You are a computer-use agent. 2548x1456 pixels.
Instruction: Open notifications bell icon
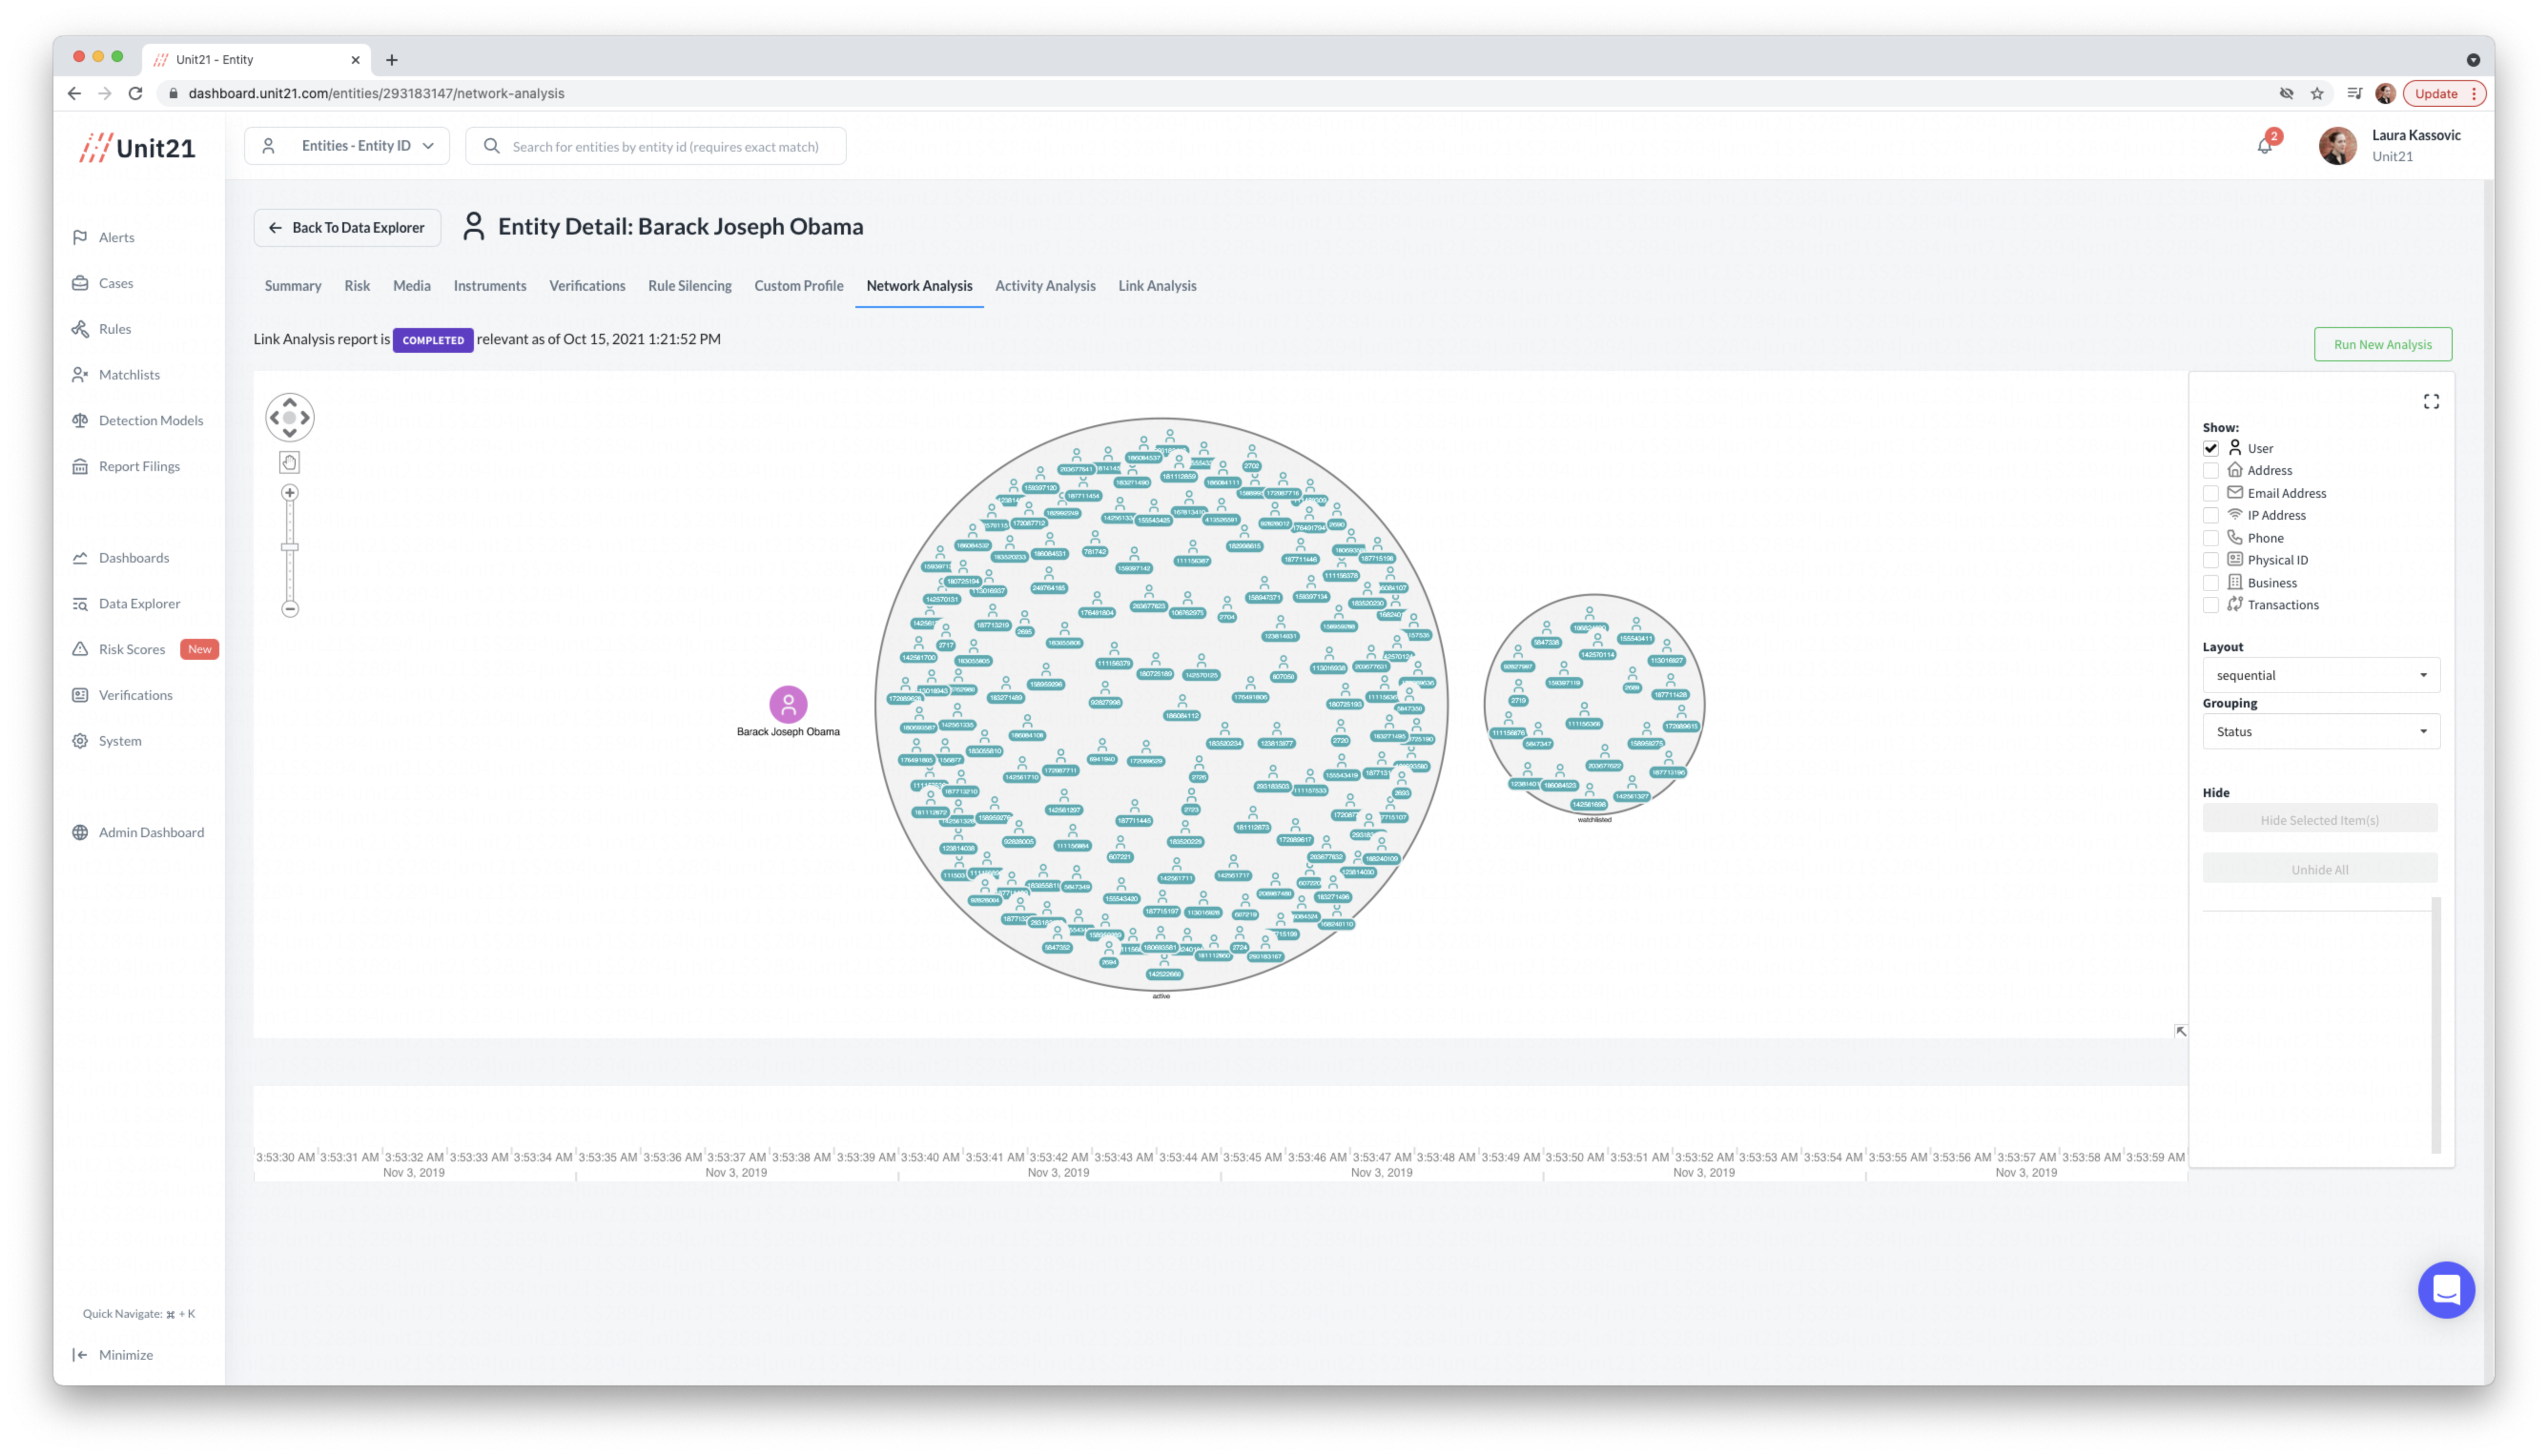pyautogui.click(x=2265, y=146)
